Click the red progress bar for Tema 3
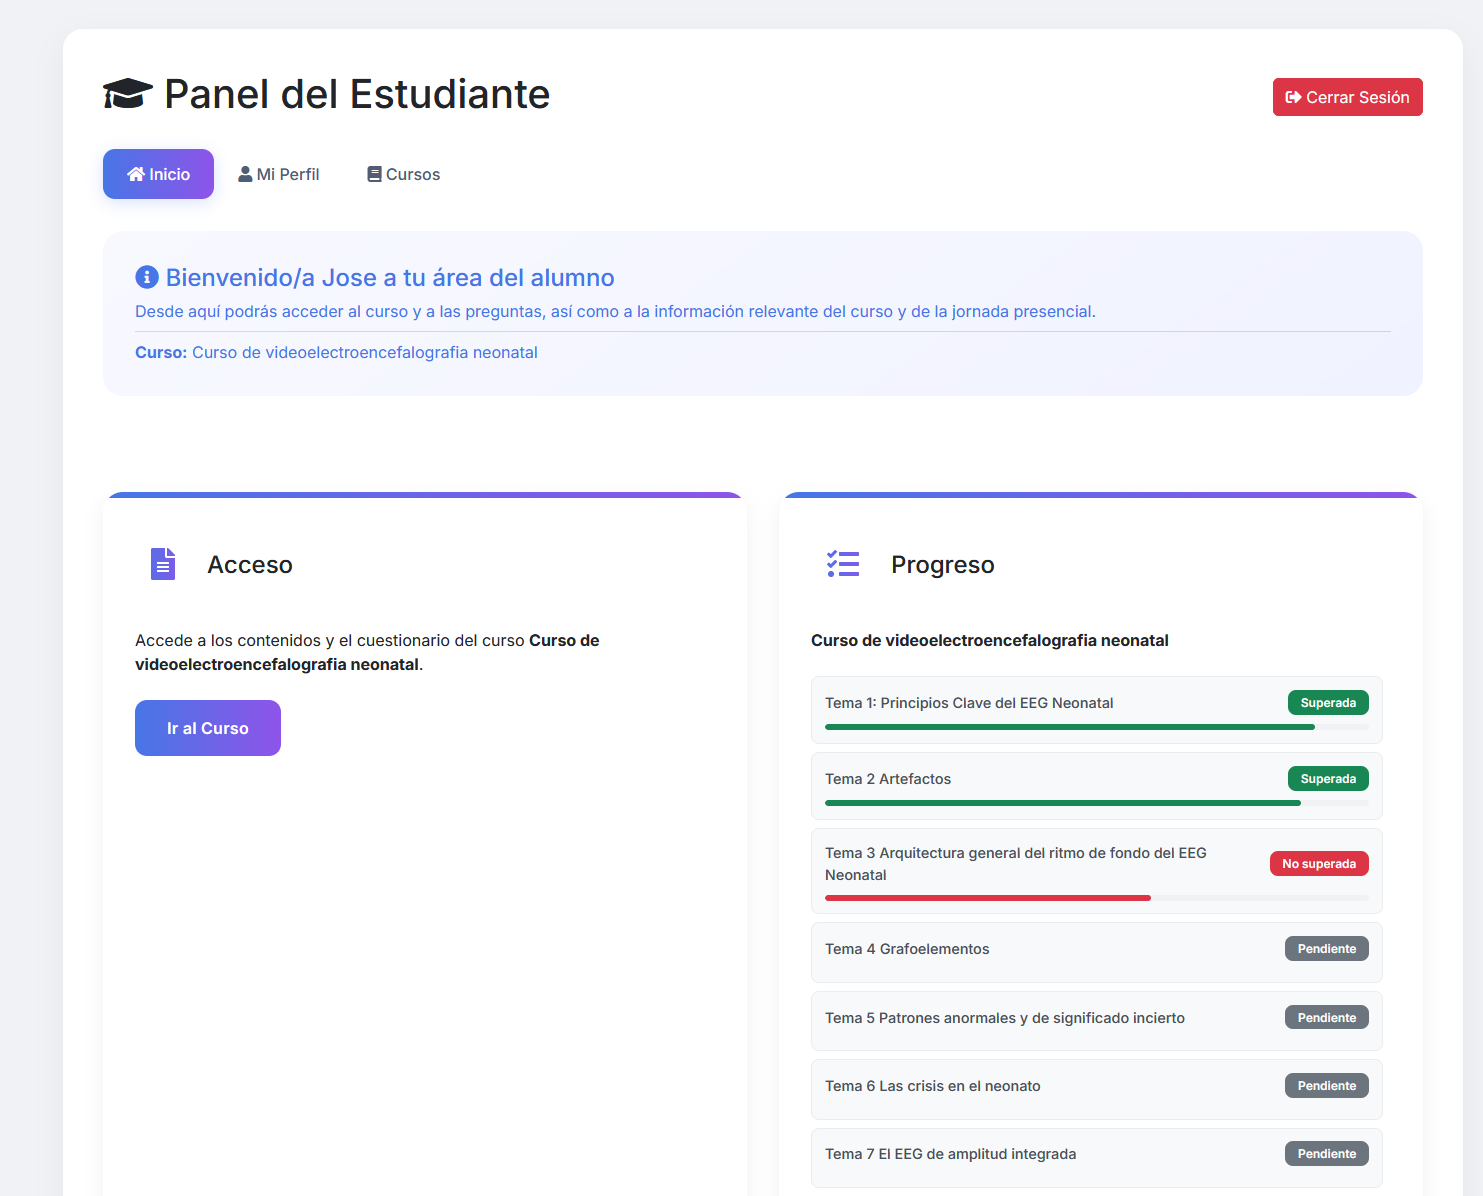This screenshot has height=1196, width=1483. 987,898
